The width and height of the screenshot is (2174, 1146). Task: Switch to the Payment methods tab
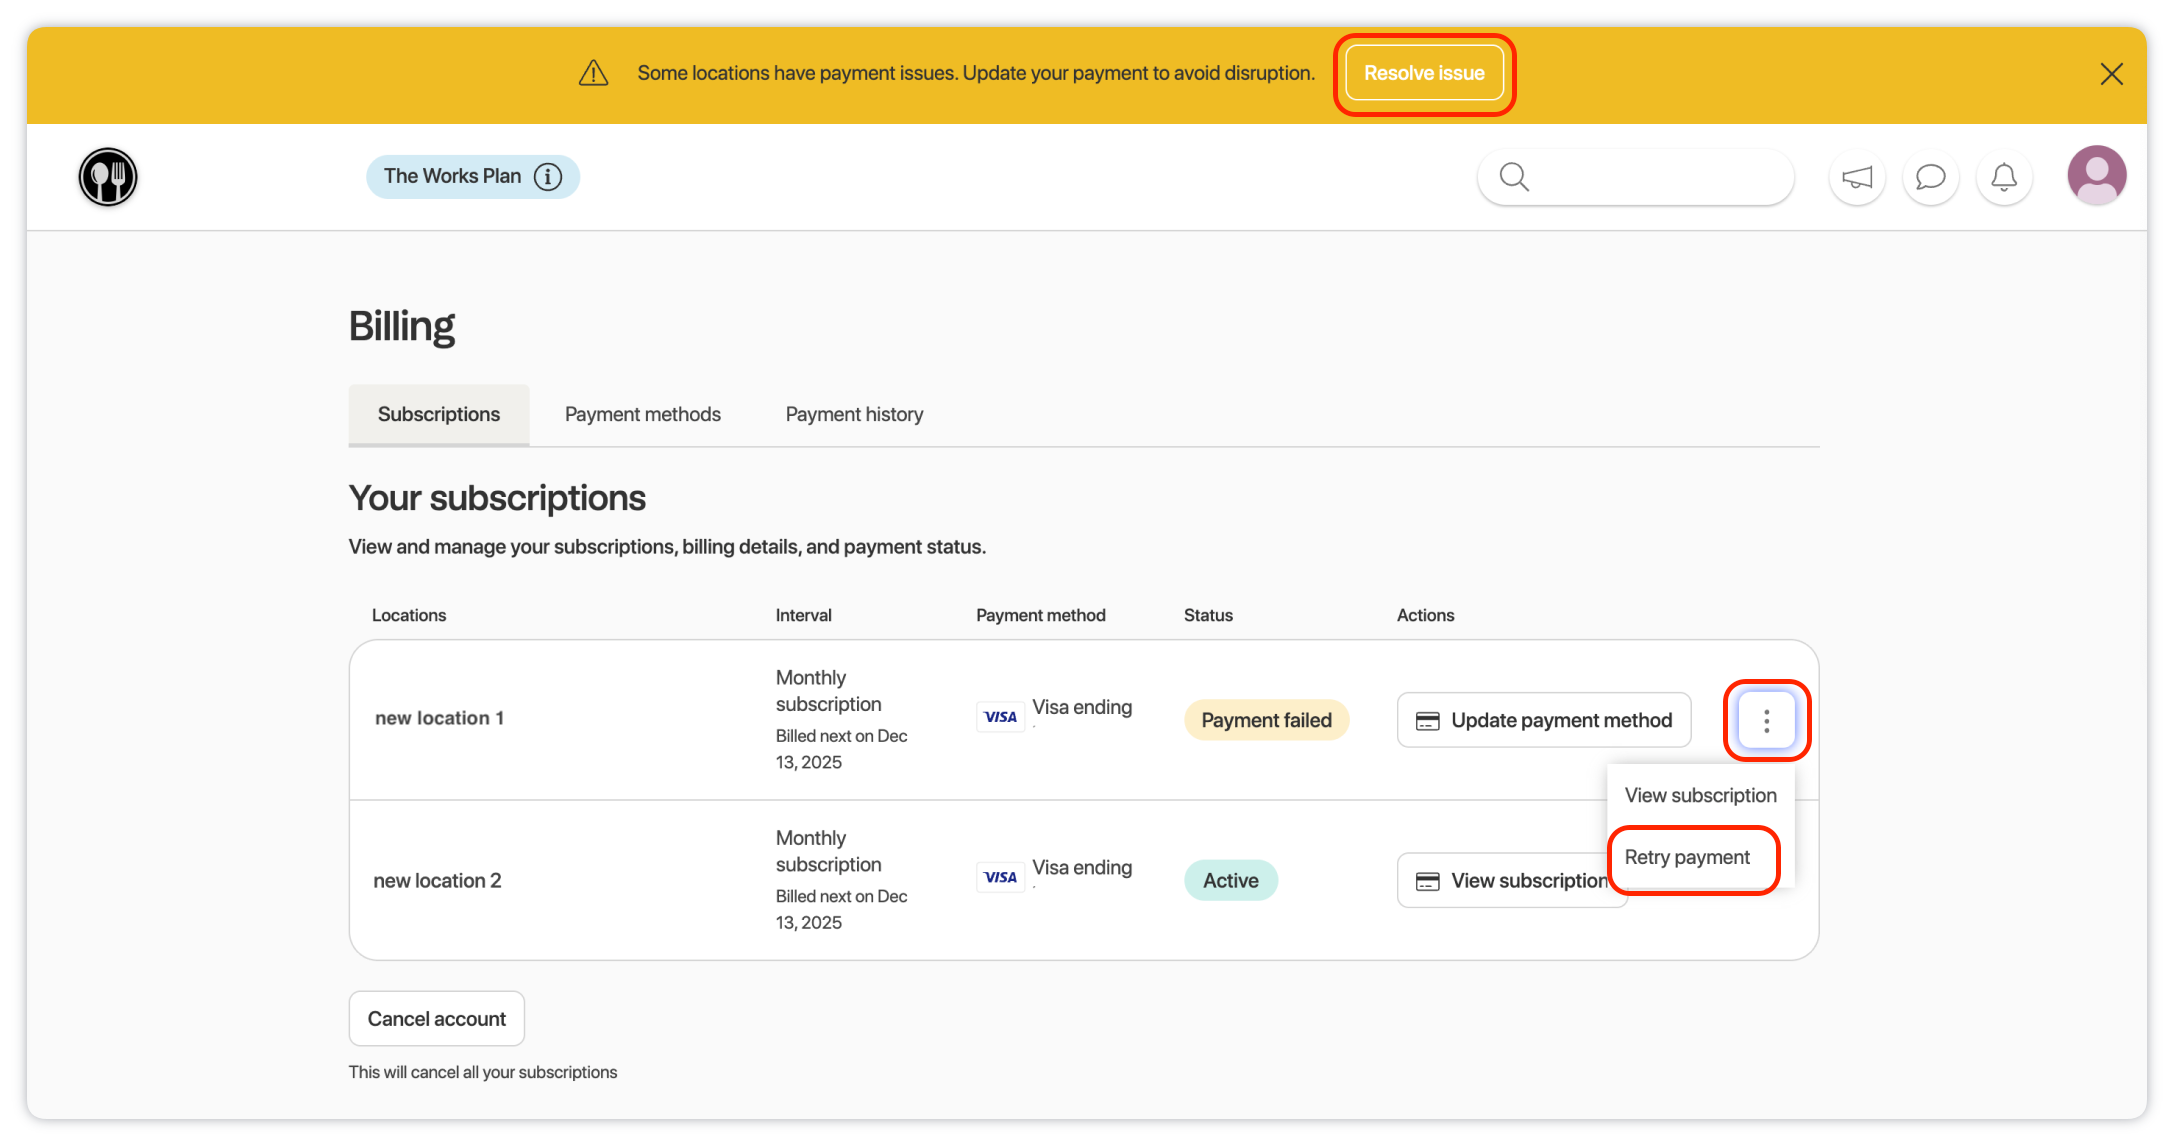pyautogui.click(x=642, y=414)
